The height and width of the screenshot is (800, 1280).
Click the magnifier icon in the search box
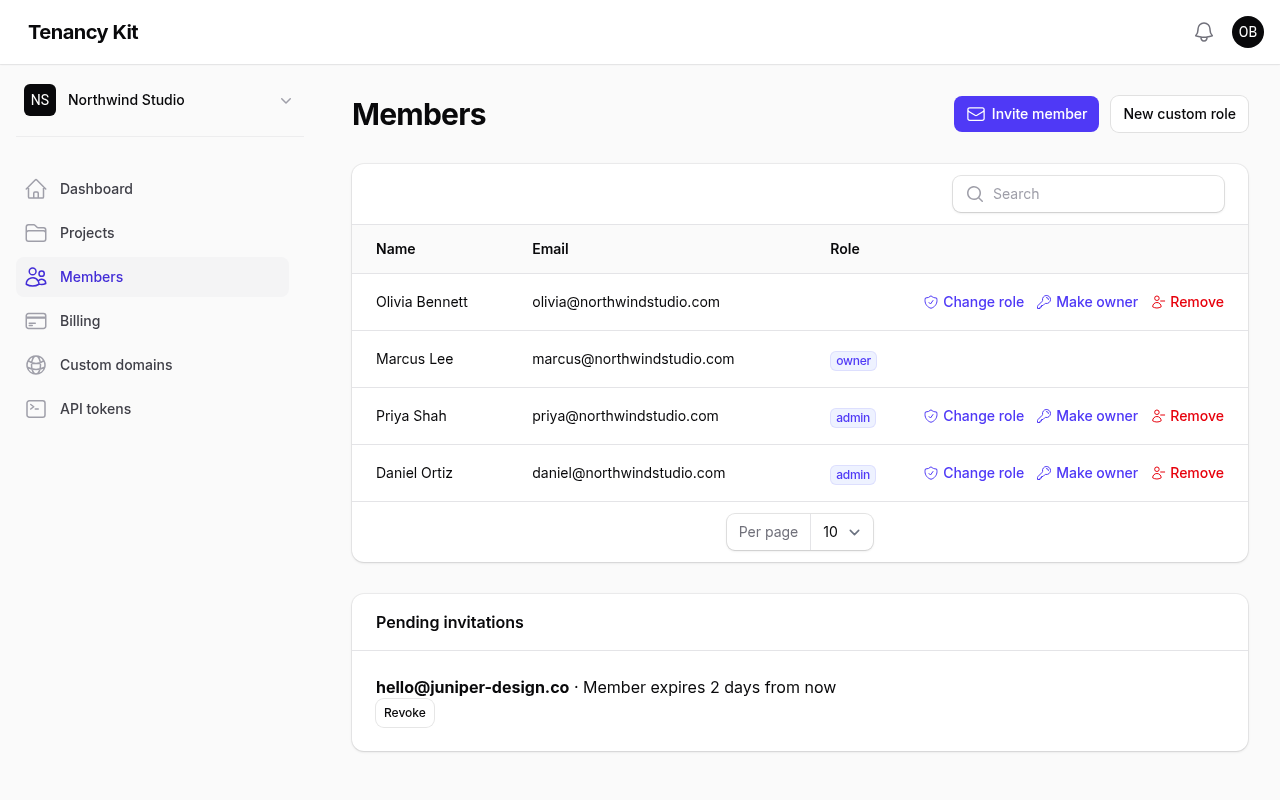(x=975, y=194)
